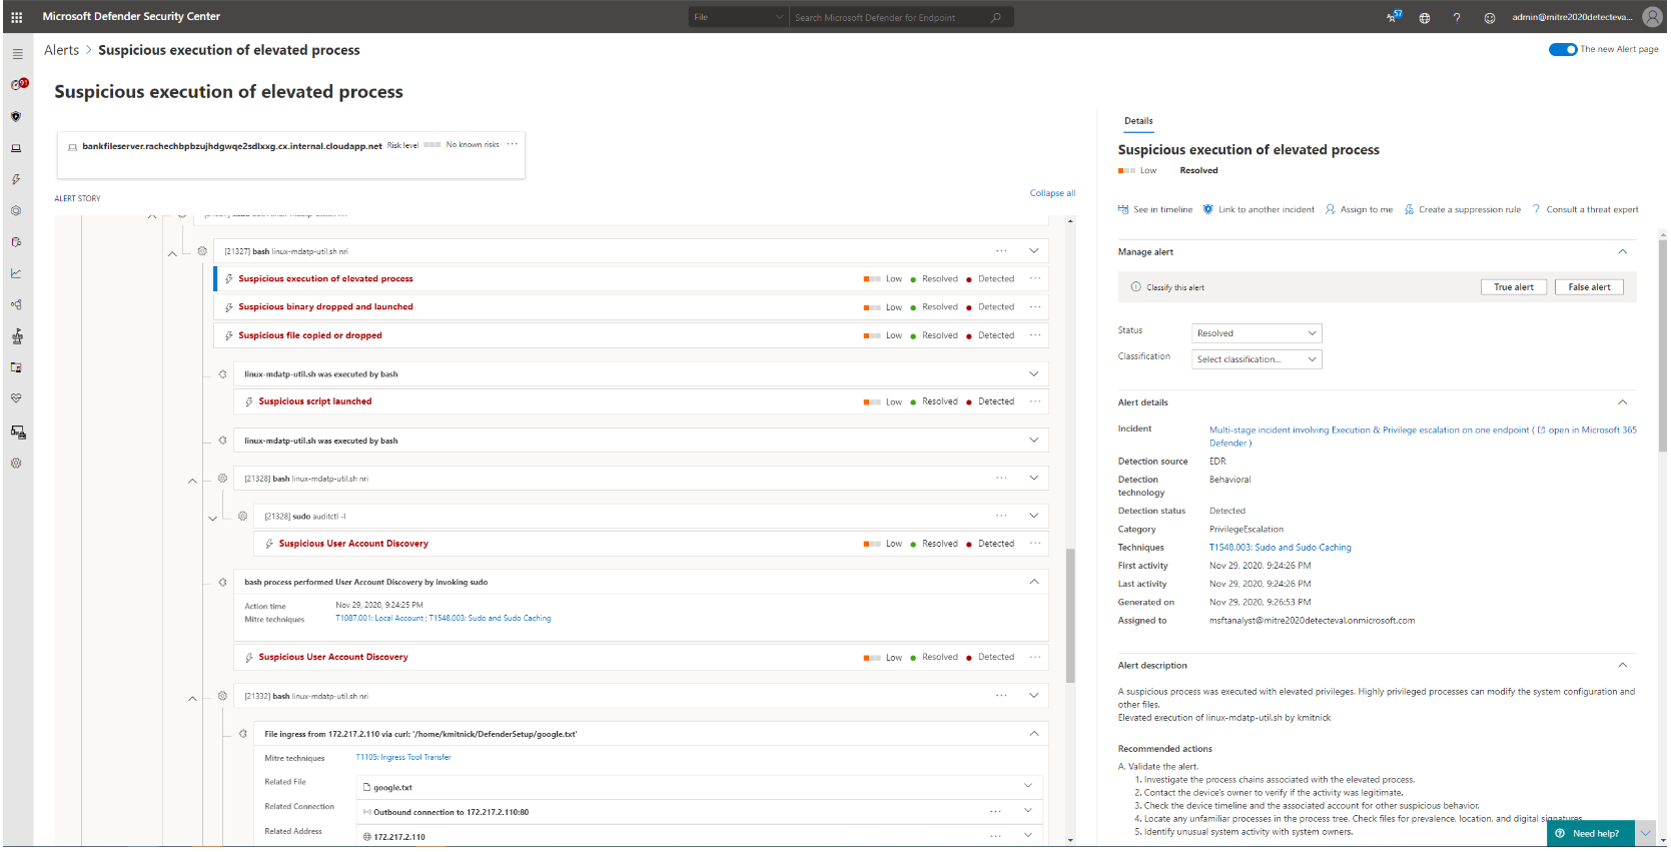This screenshot has width=1671, height=852.
Task: Open notifications icon in top bar
Action: (1393, 17)
